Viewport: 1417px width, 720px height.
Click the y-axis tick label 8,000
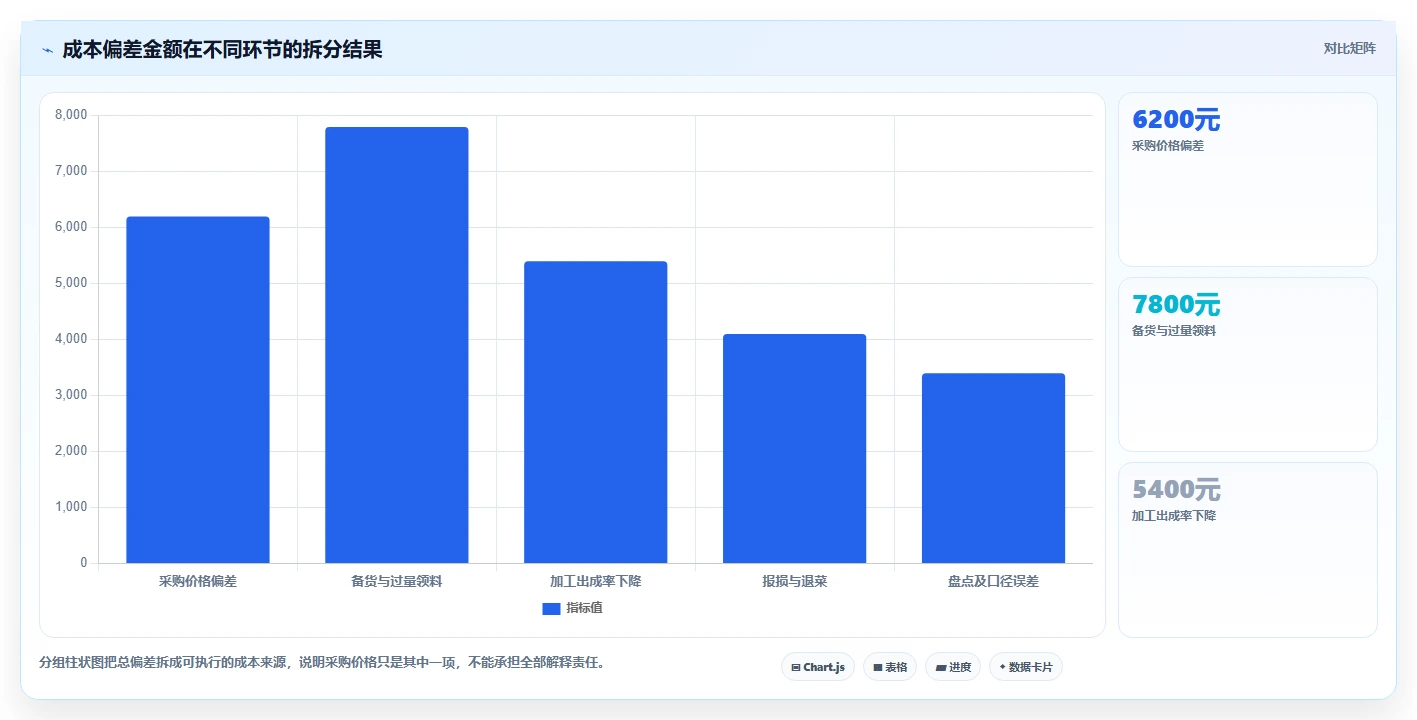tap(71, 115)
